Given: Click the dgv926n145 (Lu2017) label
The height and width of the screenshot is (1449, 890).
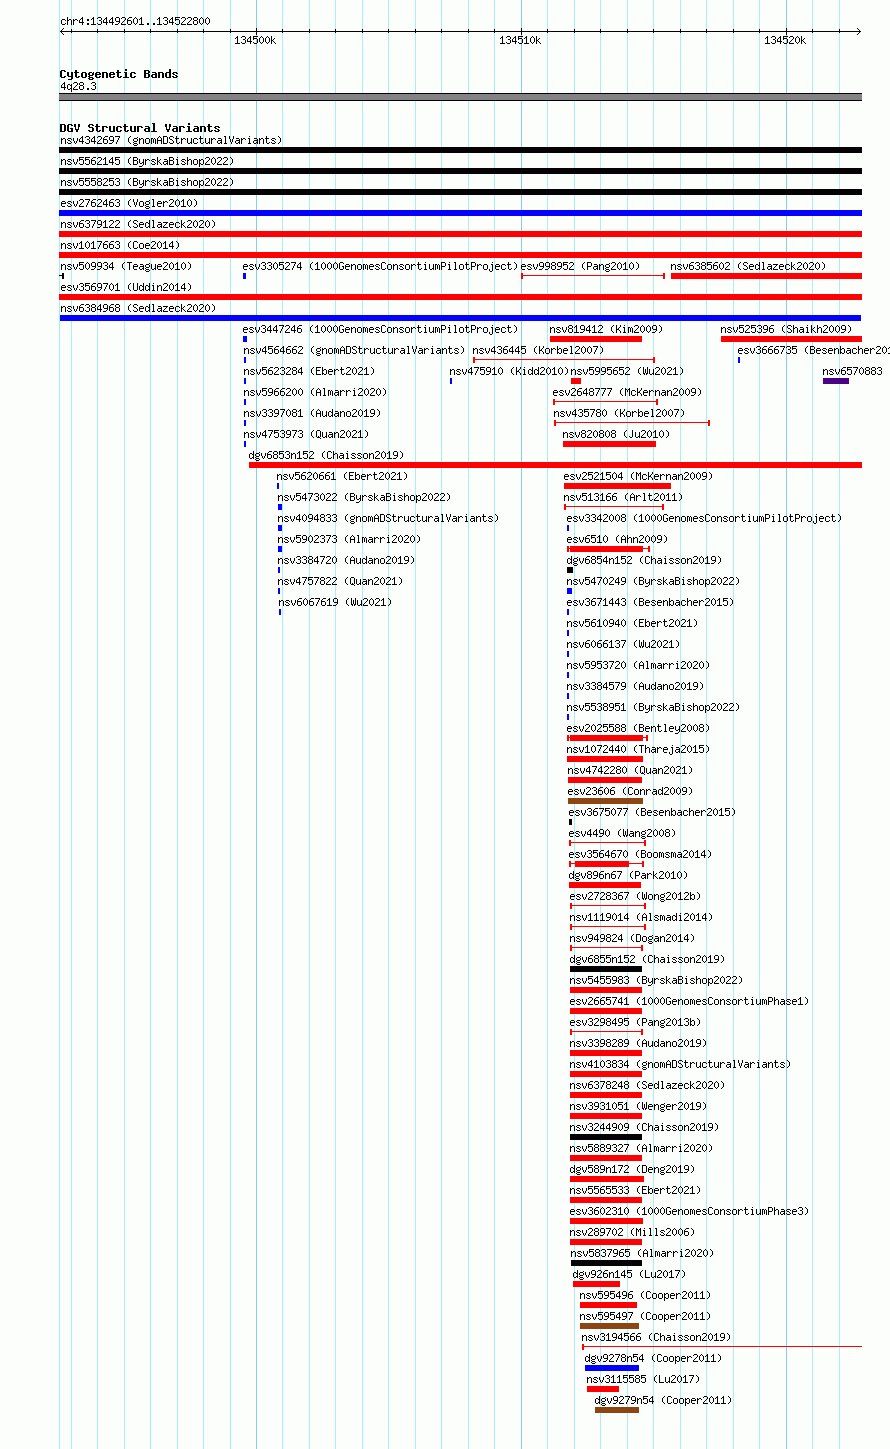Looking at the screenshot, I should (629, 1275).
